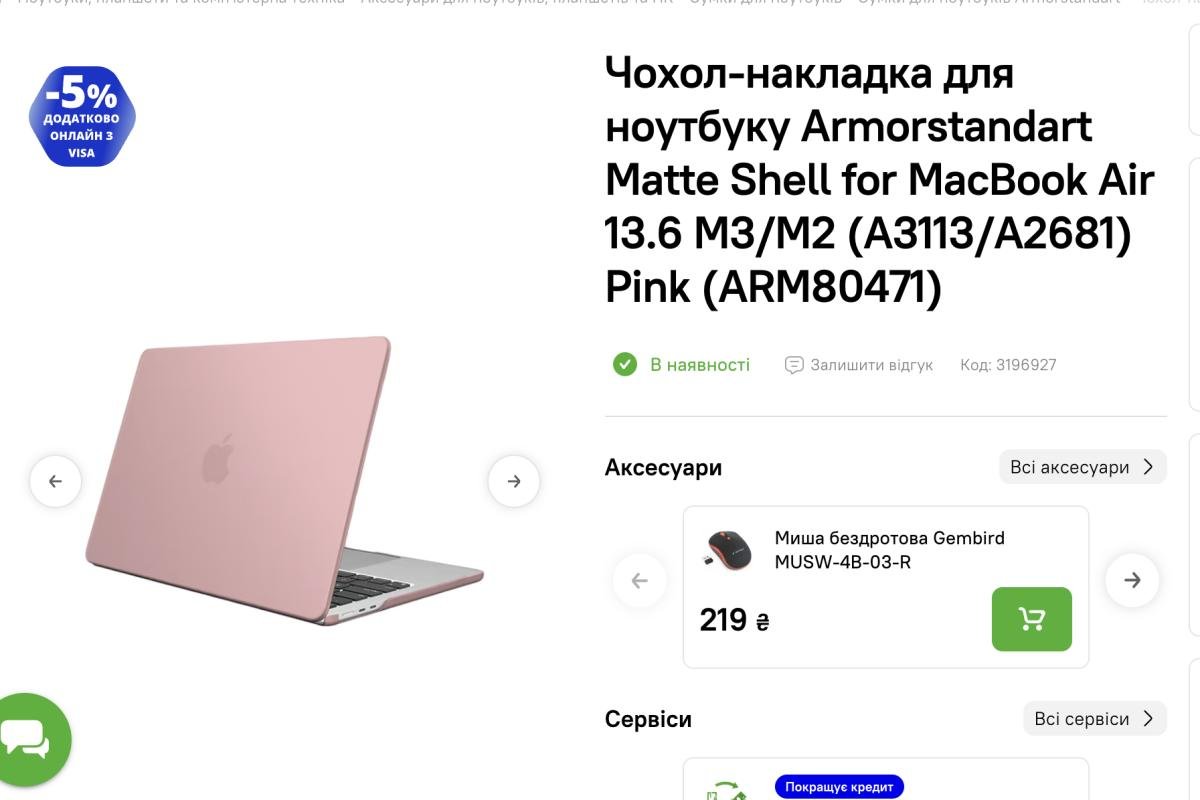Click the -5% Visa discount badge
The image size is (1200, 800).
[x=82, y=116]
